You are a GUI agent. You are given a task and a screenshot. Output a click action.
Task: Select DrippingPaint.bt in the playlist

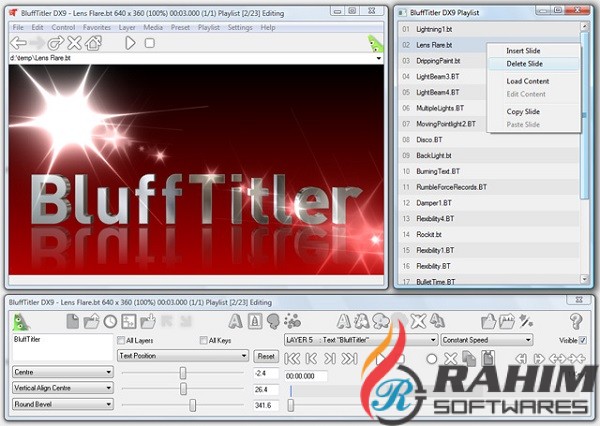[x=442, y=61]
